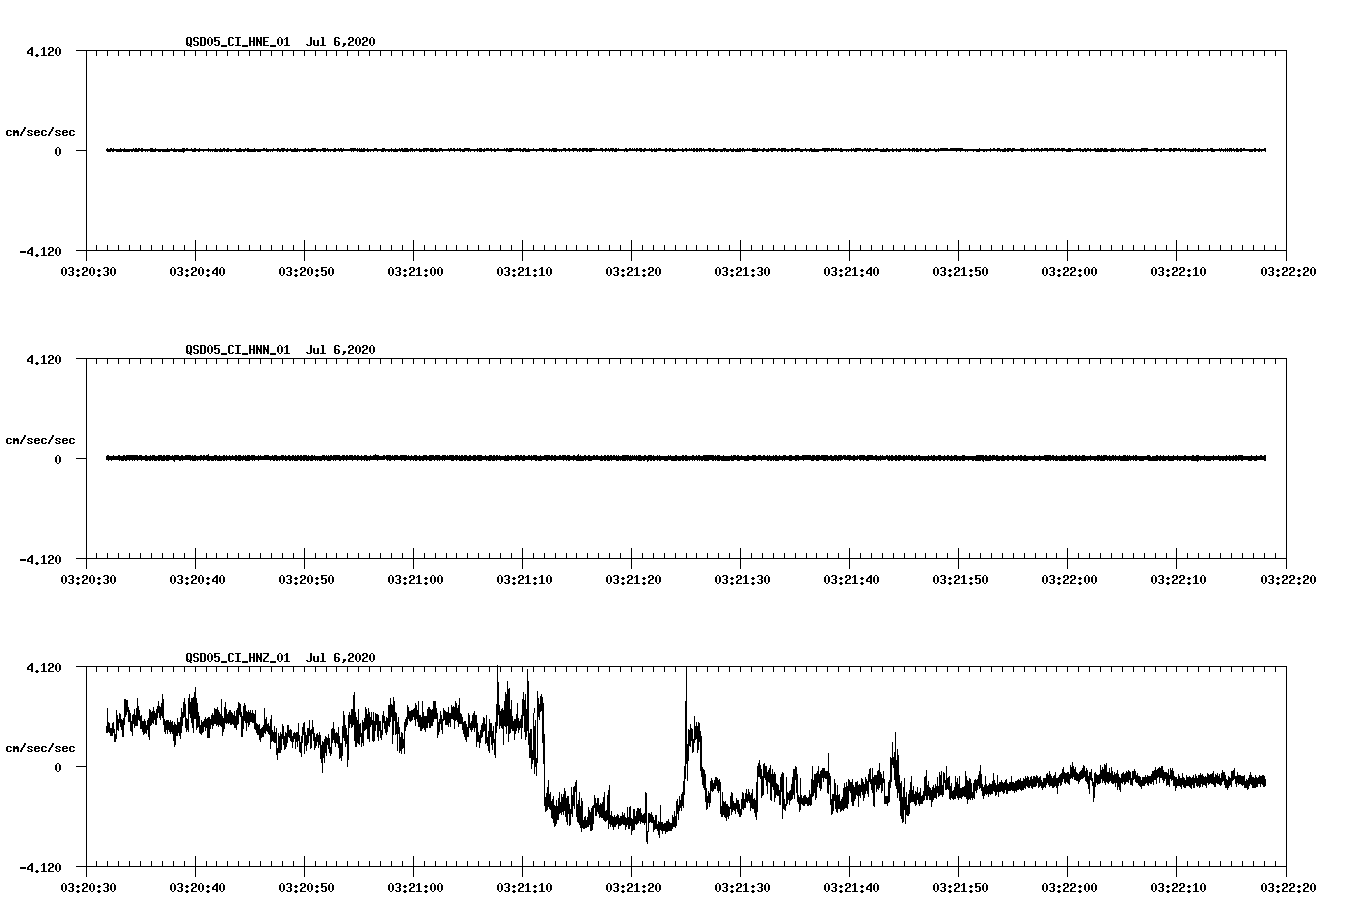Screen dimensions: 1358x924
Task: Click 03:21:40 time label under HNZ plot
Action: [x=850, y=887]
